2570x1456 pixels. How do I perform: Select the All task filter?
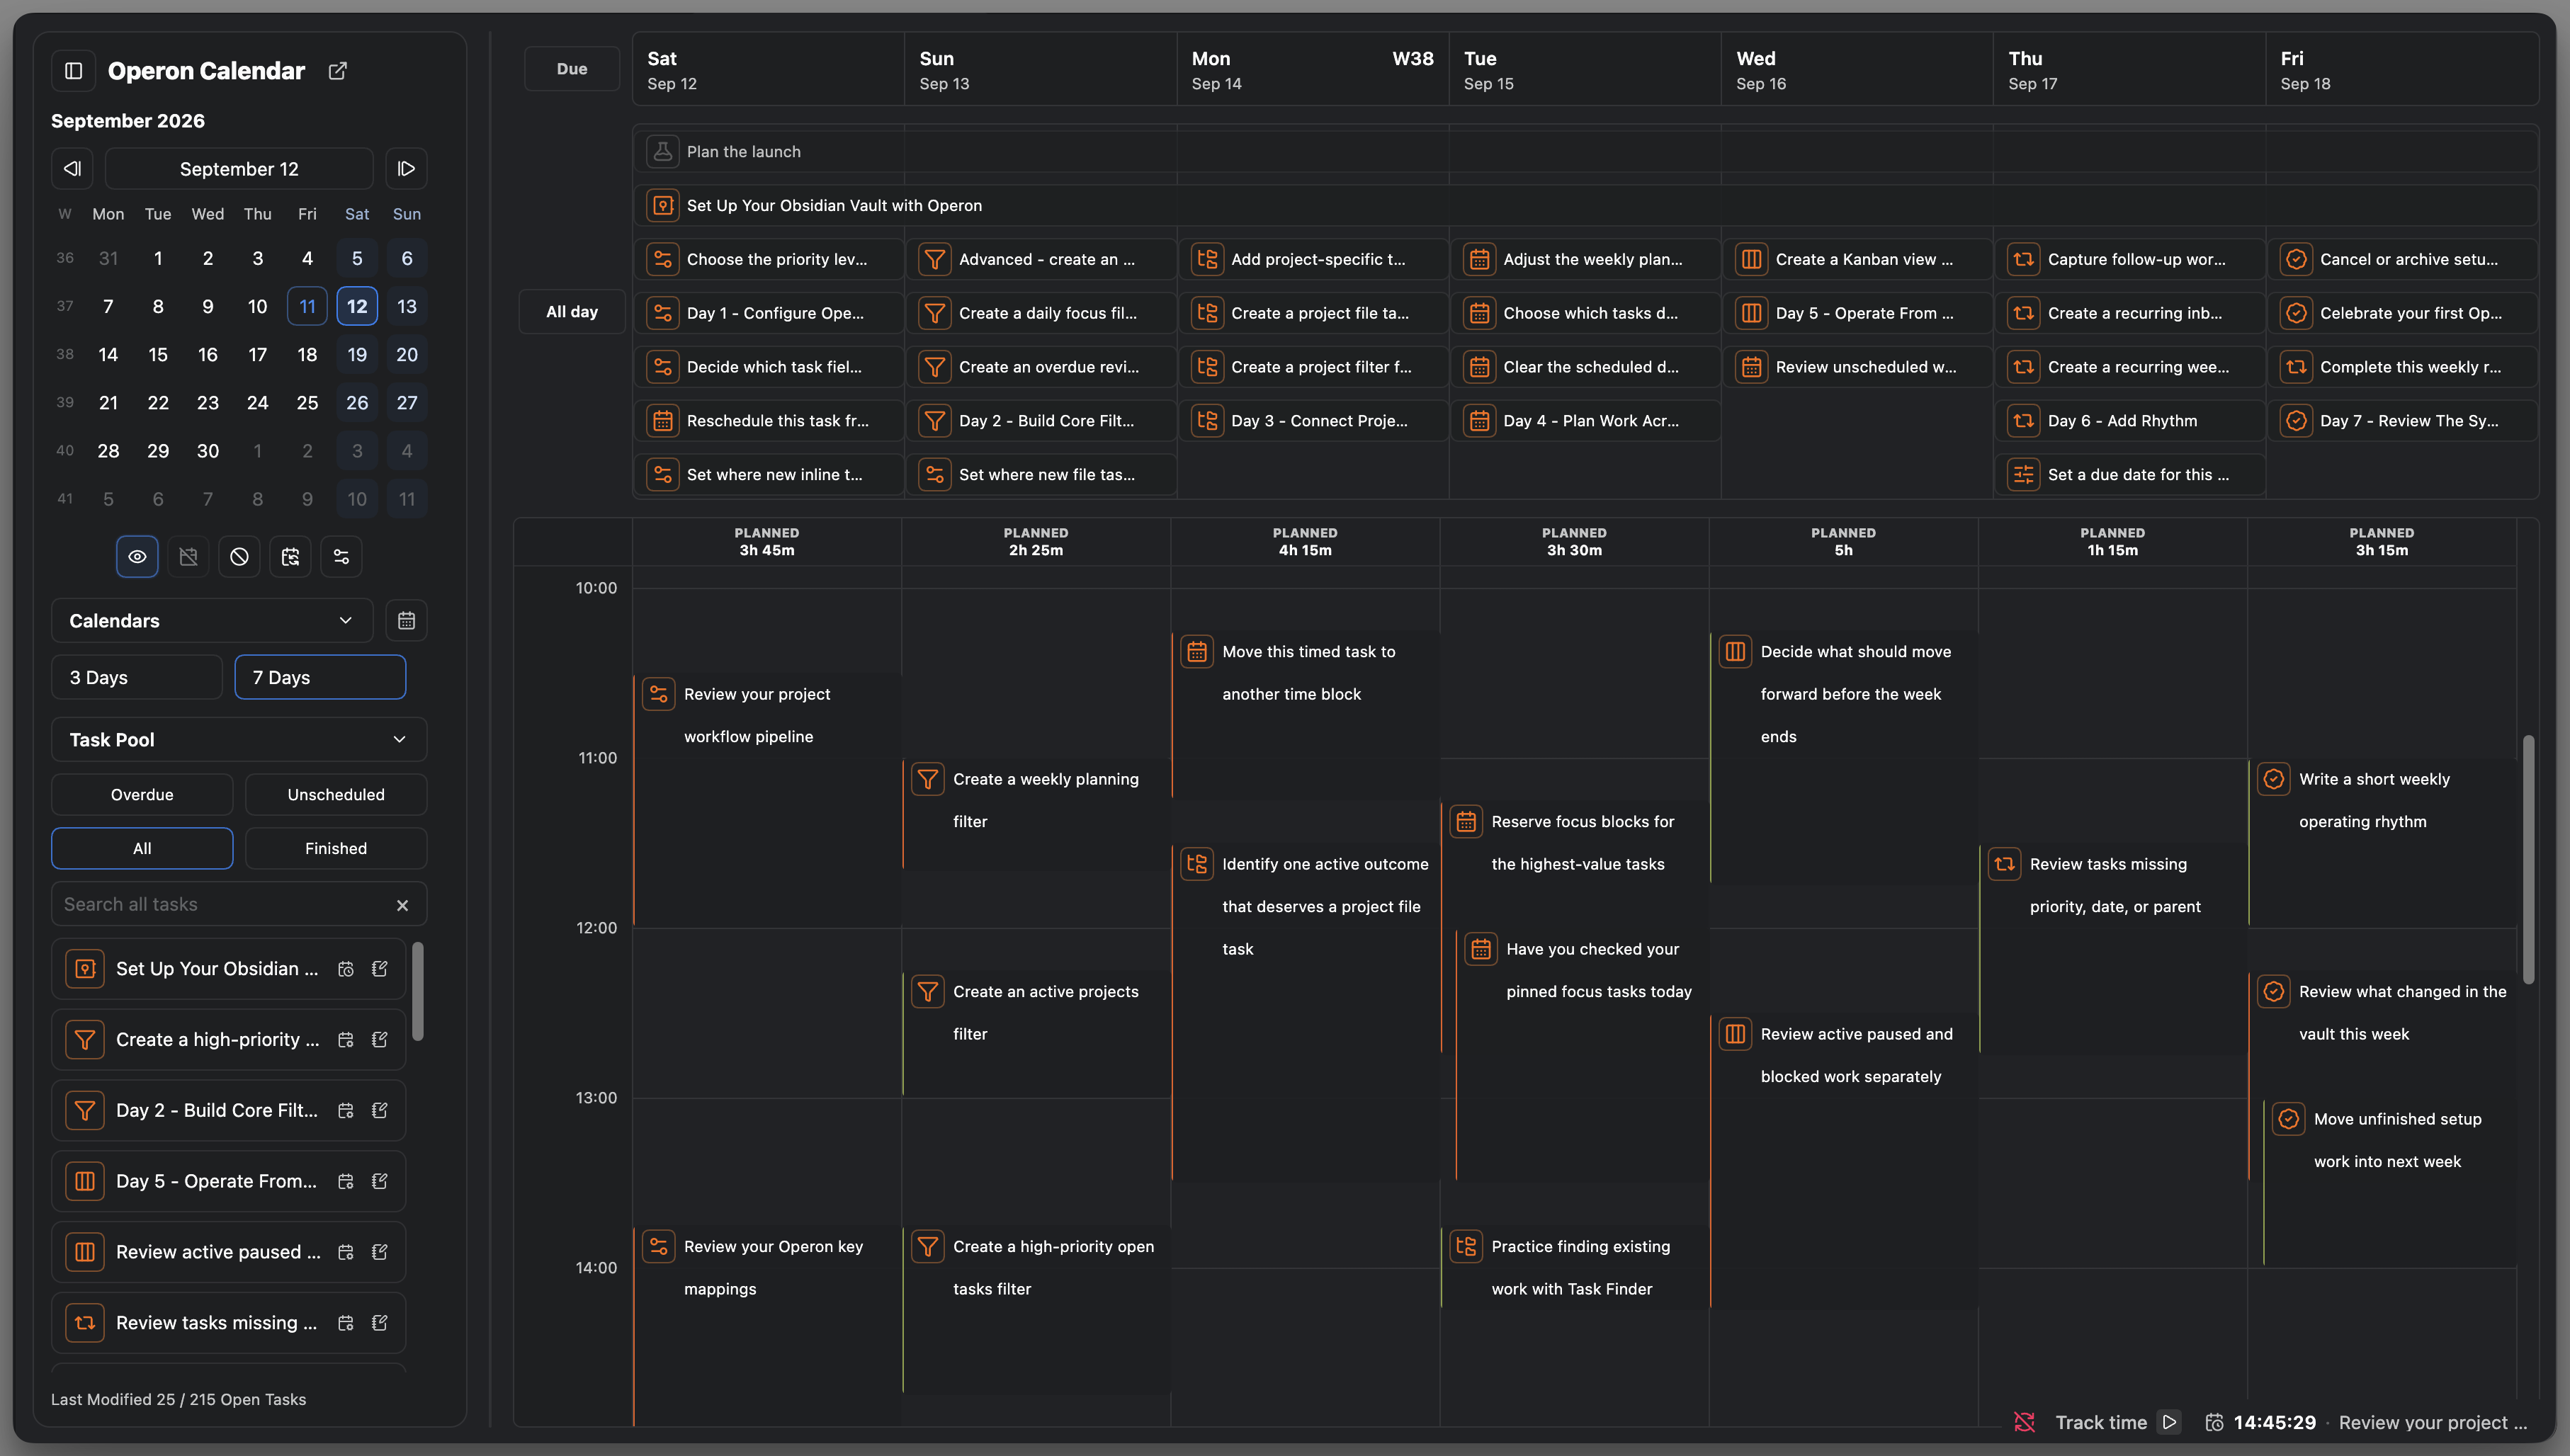pyautogui.click(x=142, y=849)
